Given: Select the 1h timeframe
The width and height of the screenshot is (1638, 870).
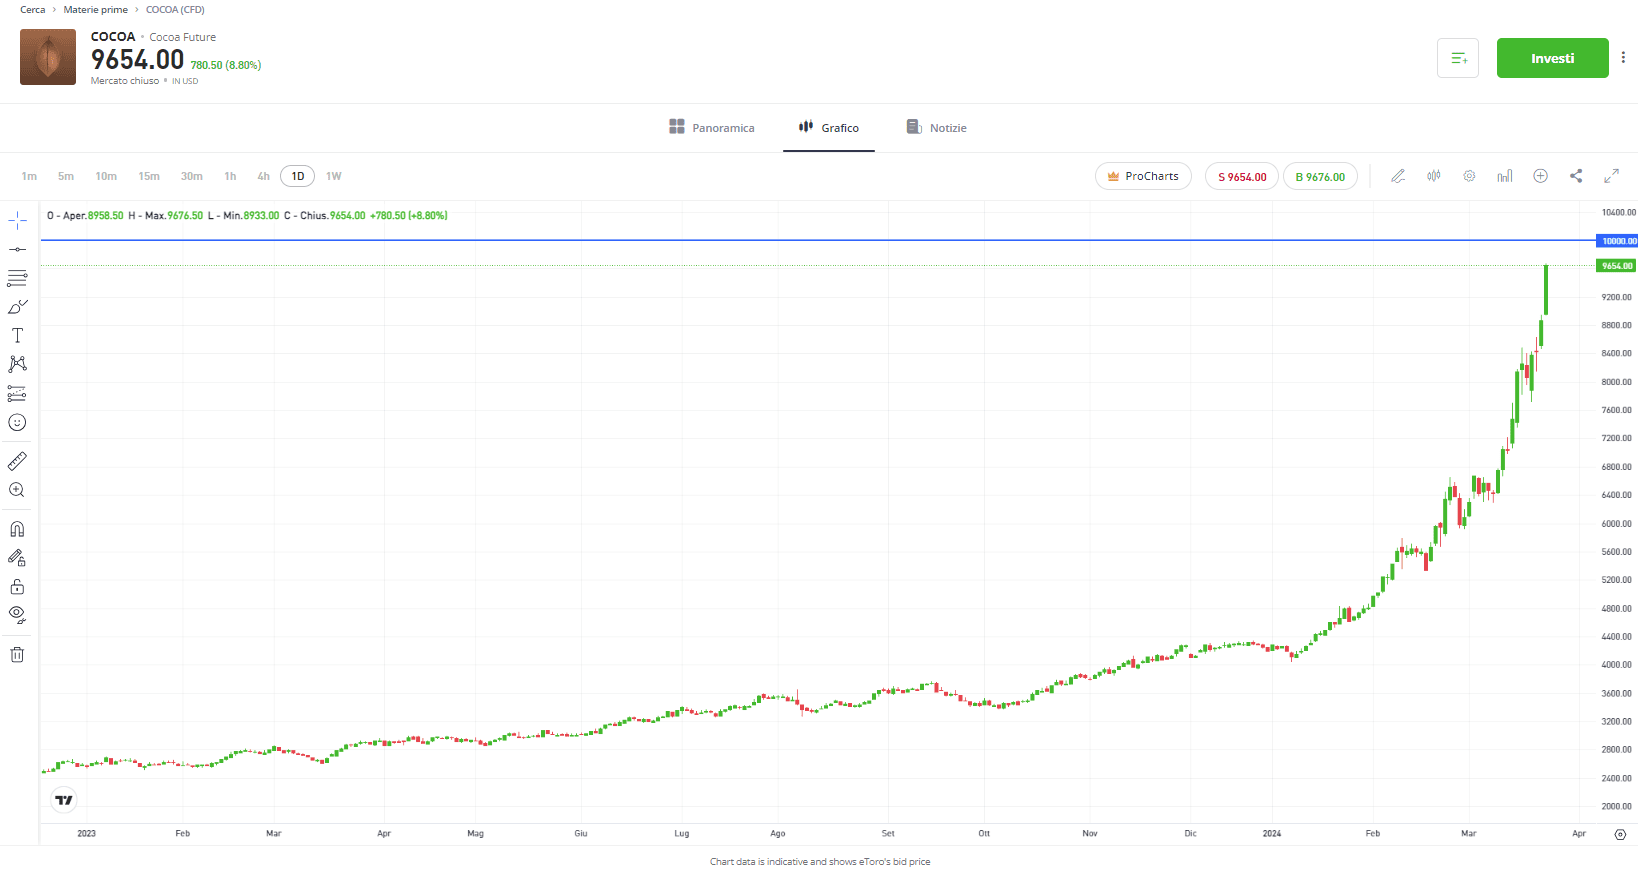Looking at the screenshot, I should [230, 176].
